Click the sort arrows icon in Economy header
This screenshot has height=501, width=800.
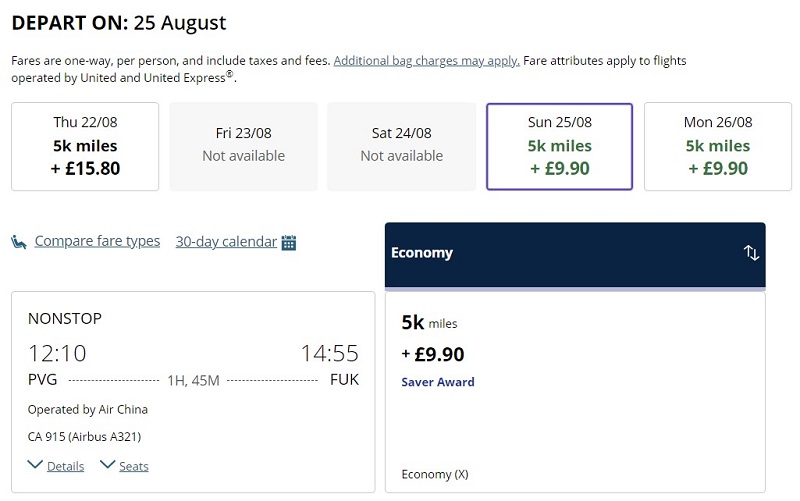(x=751, y=253)
